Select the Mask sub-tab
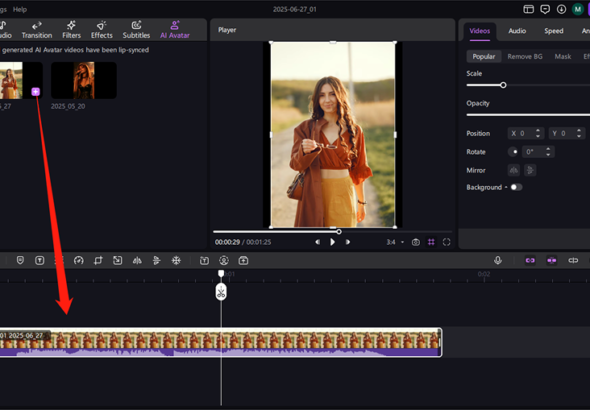590x410 pixels. 563,56
